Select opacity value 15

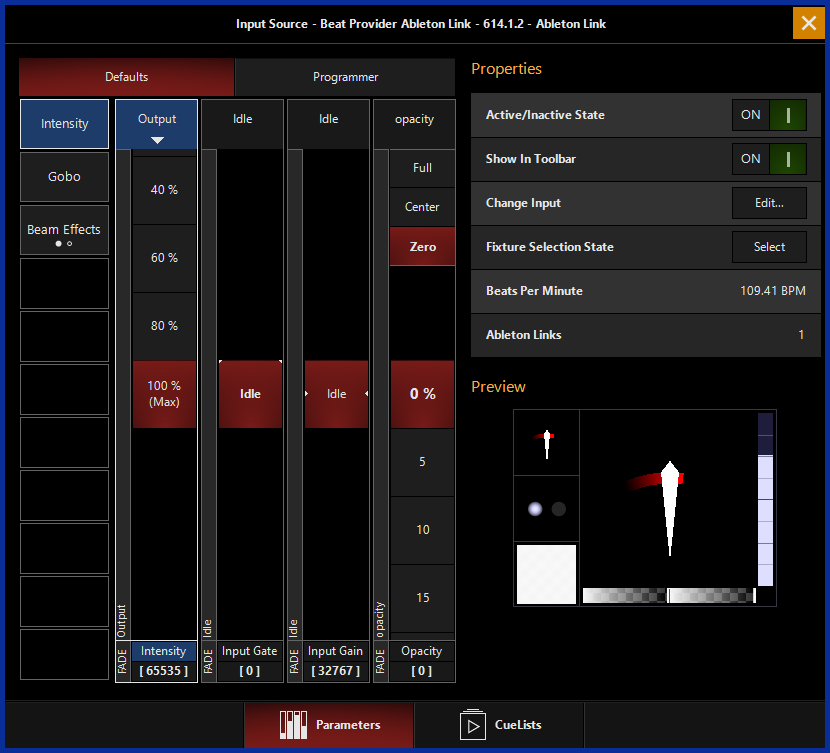pos(422,598)
